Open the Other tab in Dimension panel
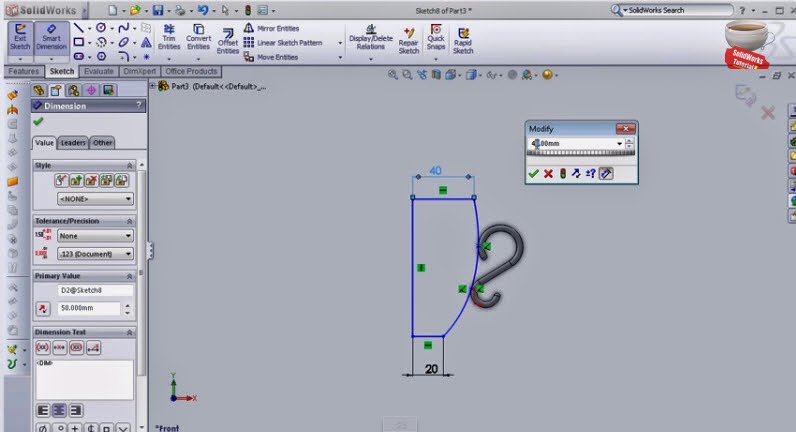 point(103,143)
